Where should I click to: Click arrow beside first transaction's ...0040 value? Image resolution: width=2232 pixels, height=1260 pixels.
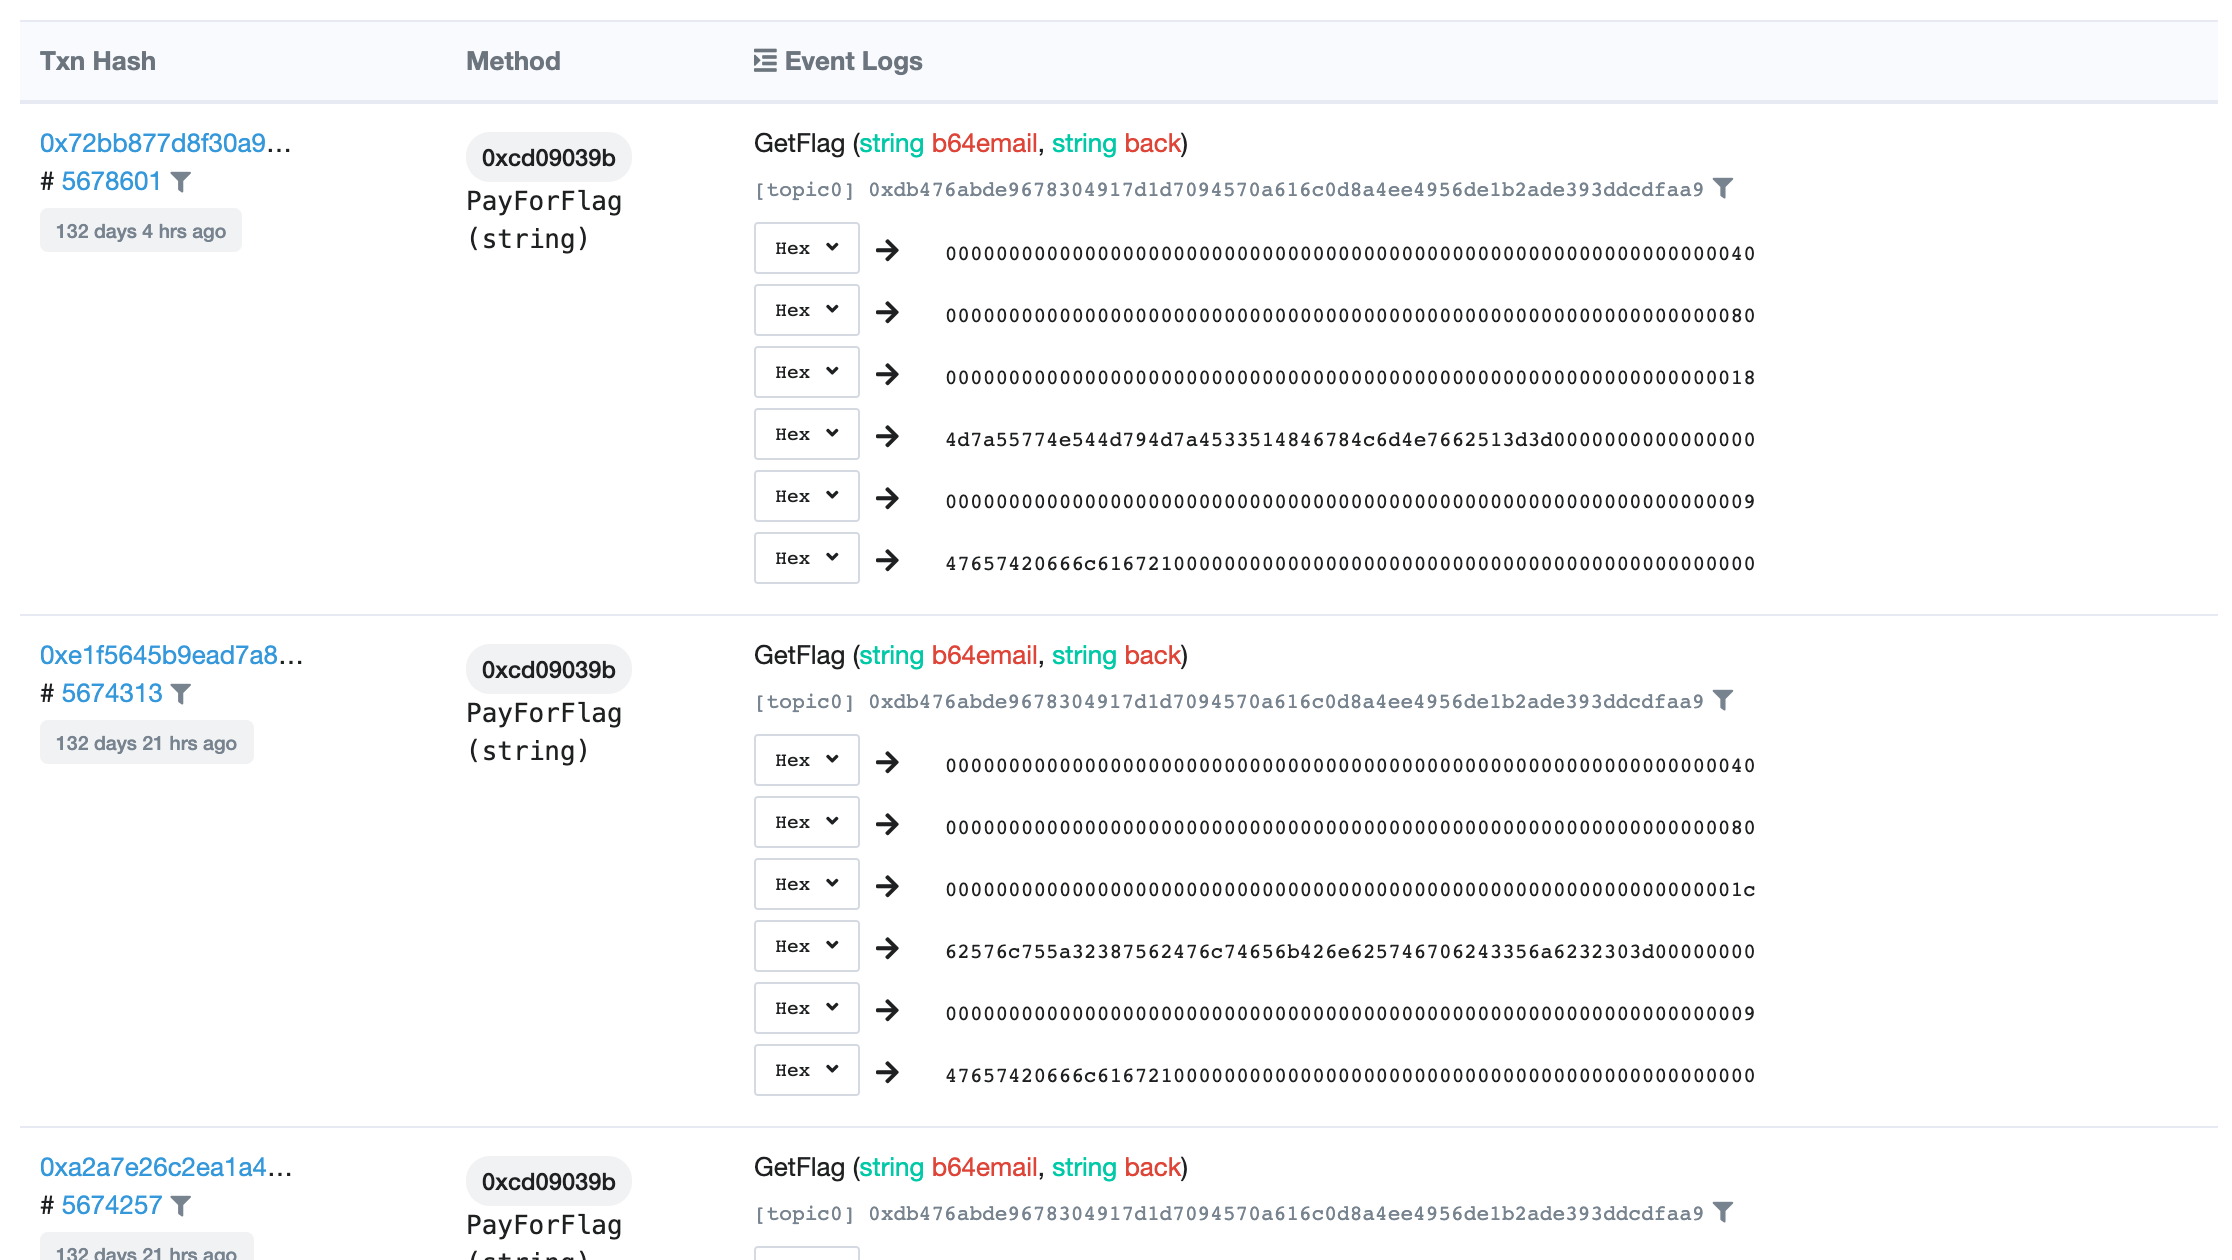tap(887, 250)
